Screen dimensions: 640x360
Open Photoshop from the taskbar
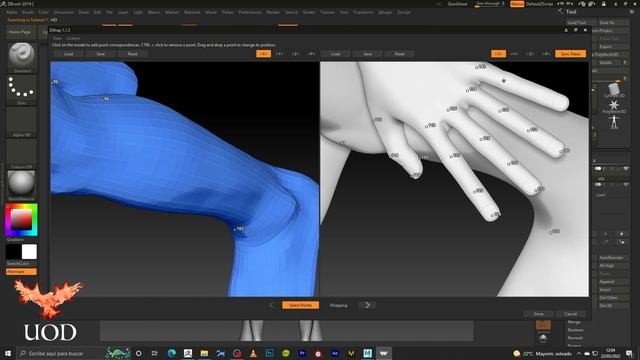269,353
